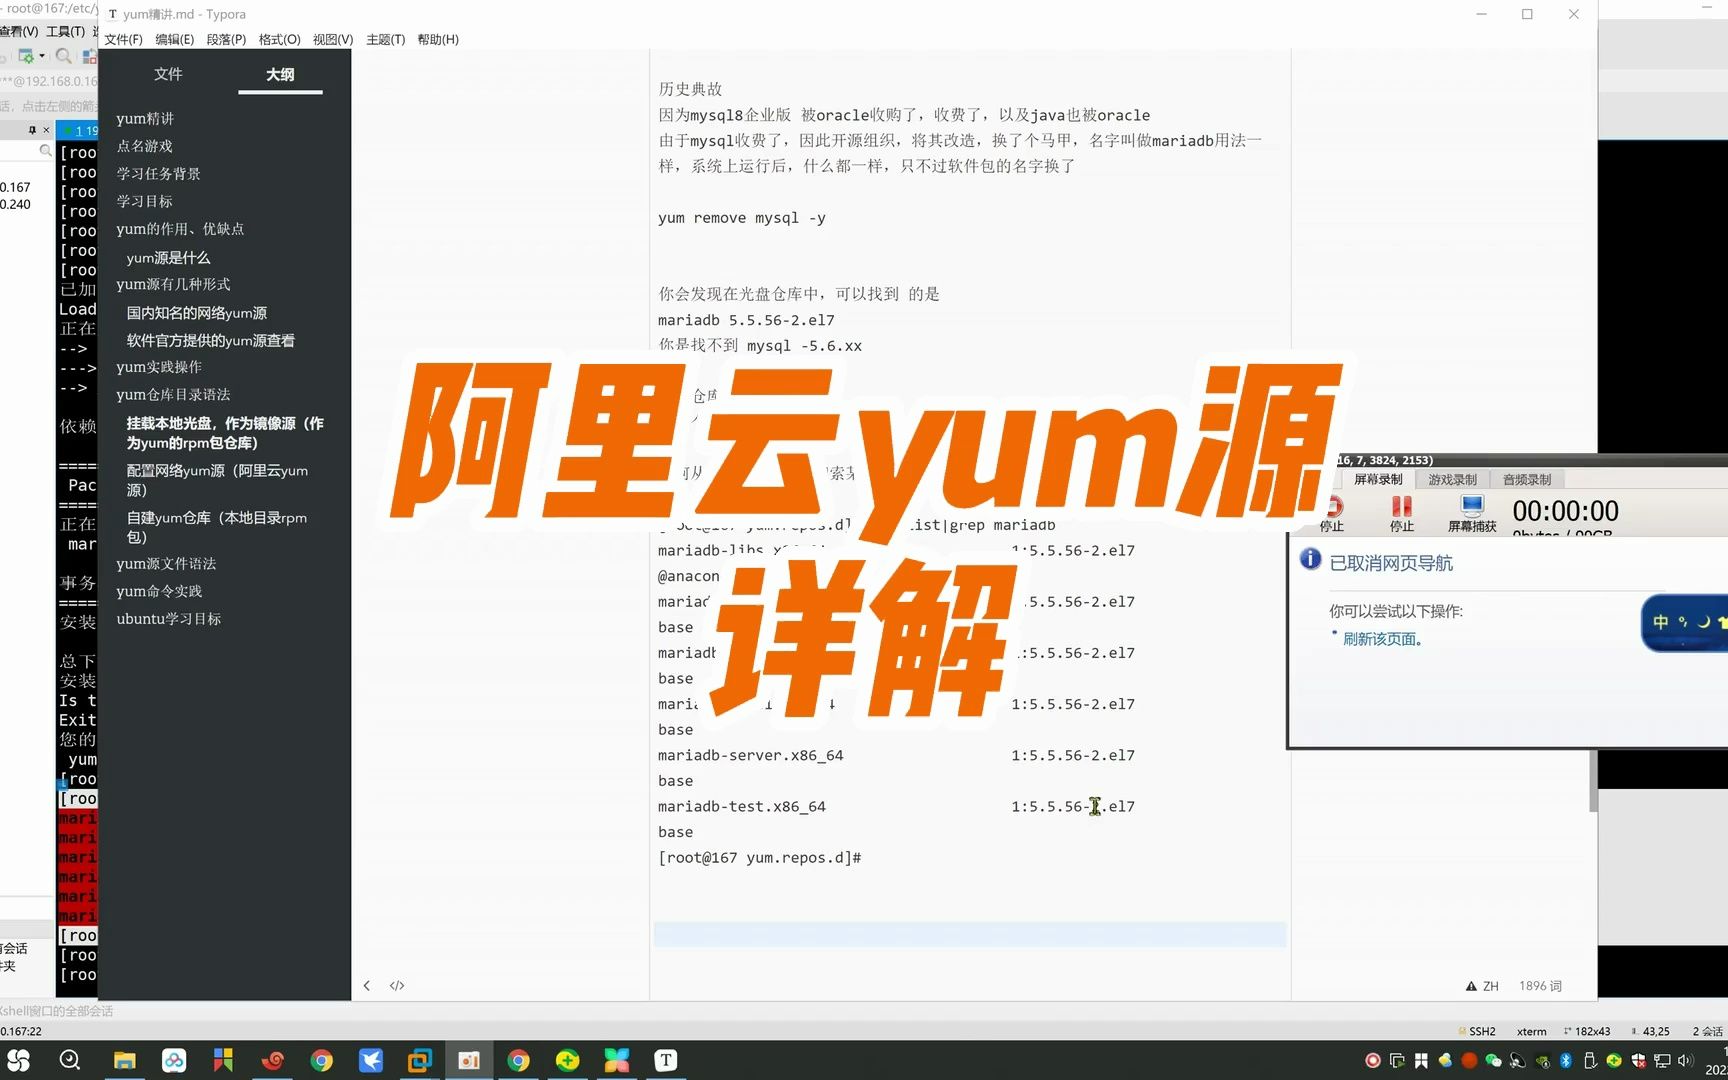Click the sidebar collapse arrow at Typora's bottom-left
This screenshot has height=1080, width=1728.
tap(367, 986)
